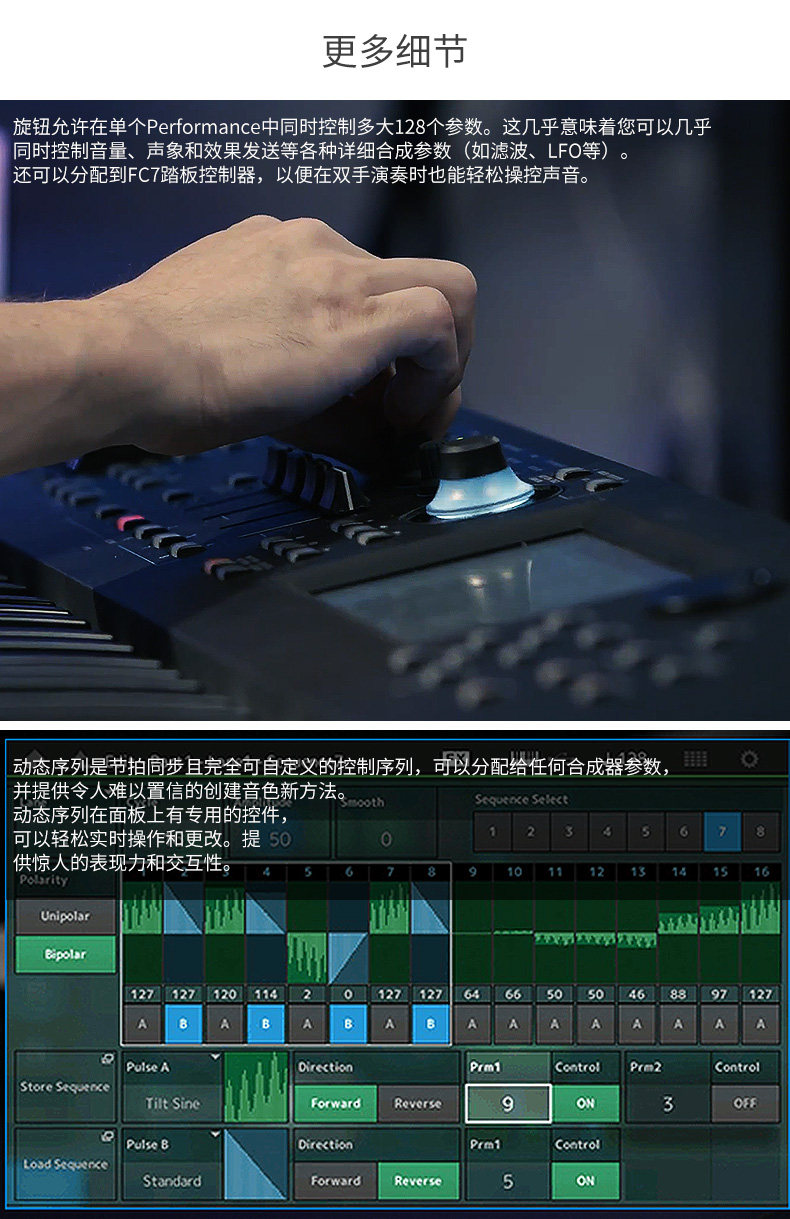
Task: Click step 15 value 97
Action: tap(720, 994)
